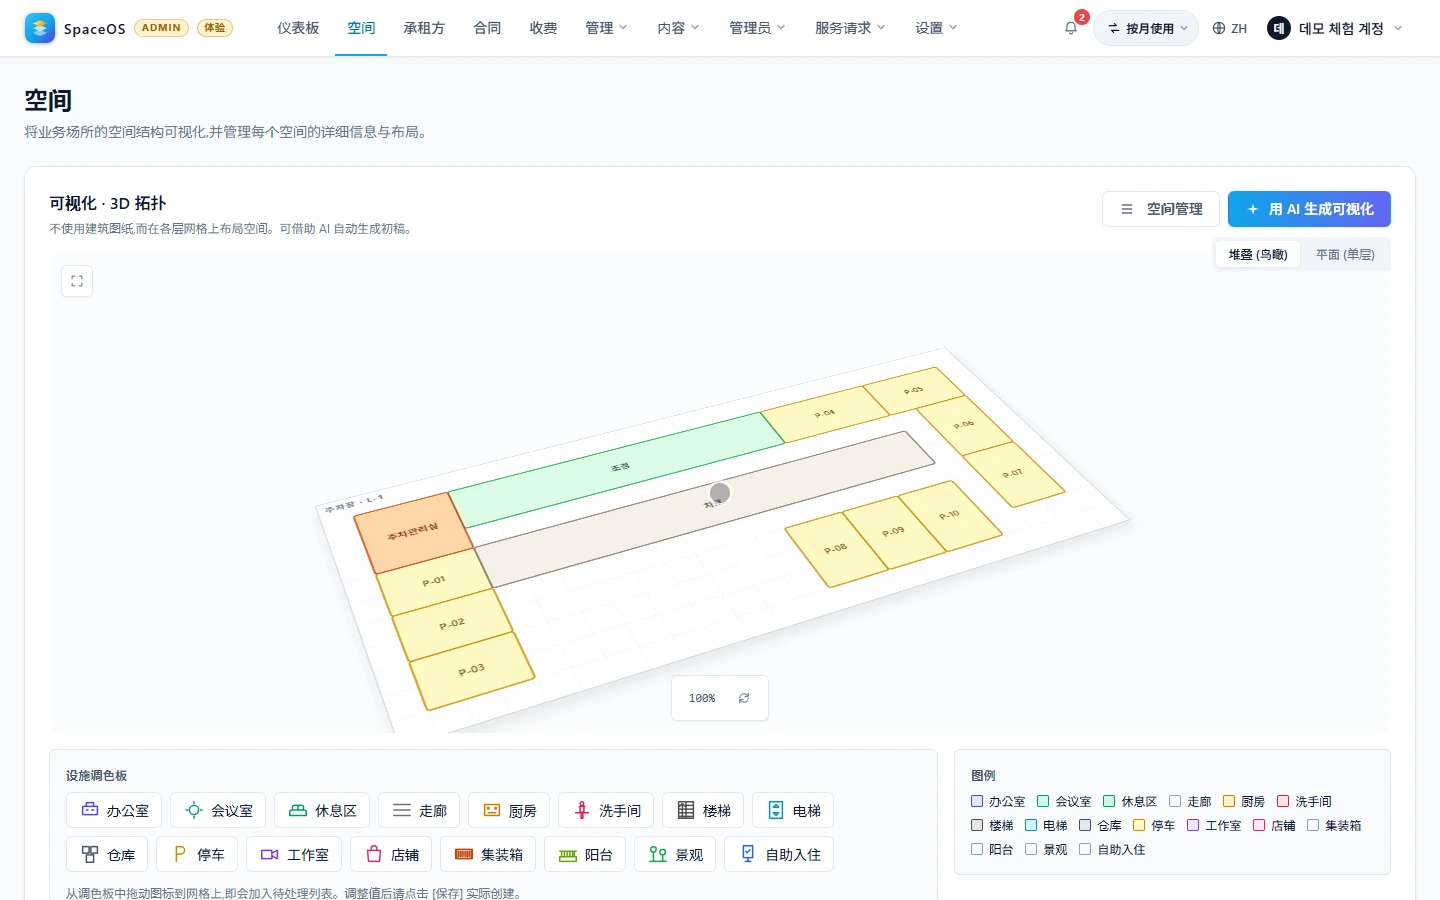The height and width of the screenshot is (900, 1440).
Task: Select the 自助入住 self check-in palette item
Action: (x=779, y=854)
